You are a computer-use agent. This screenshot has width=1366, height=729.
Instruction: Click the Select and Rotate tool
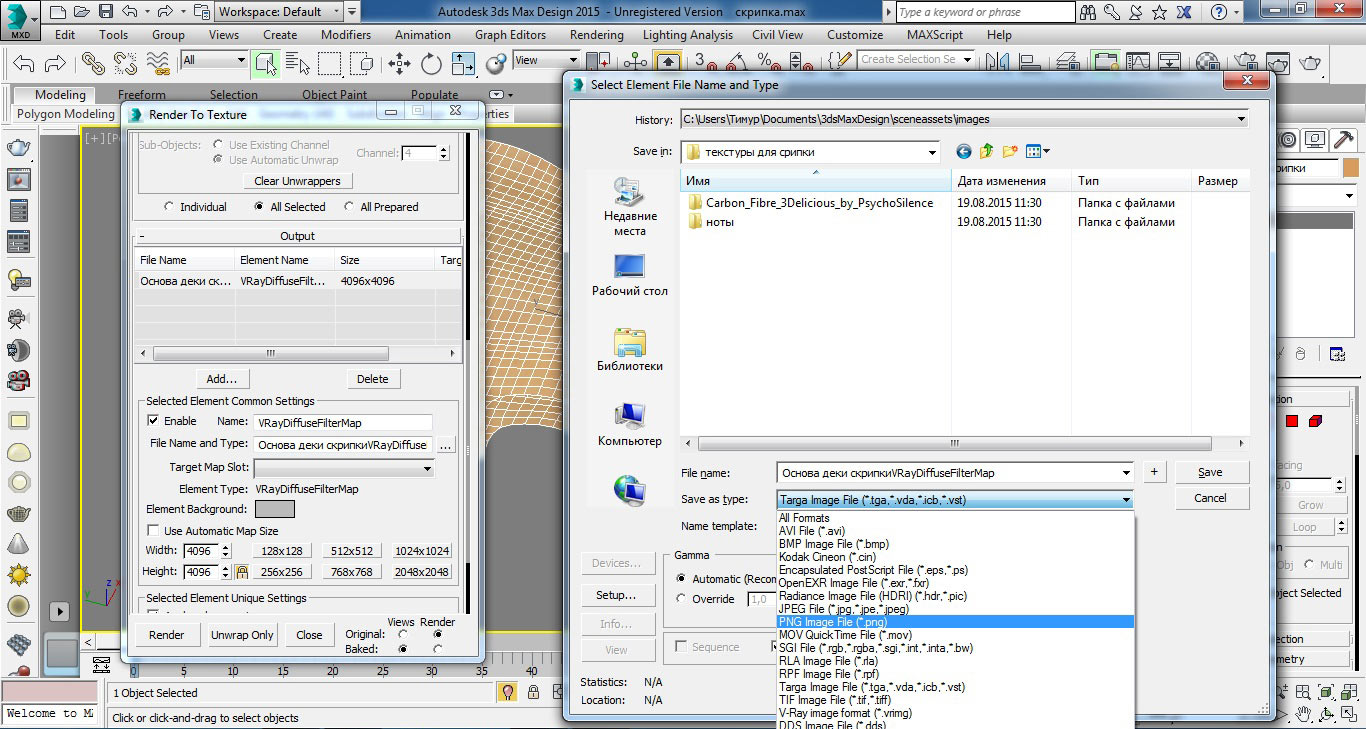tap(431, 63)
